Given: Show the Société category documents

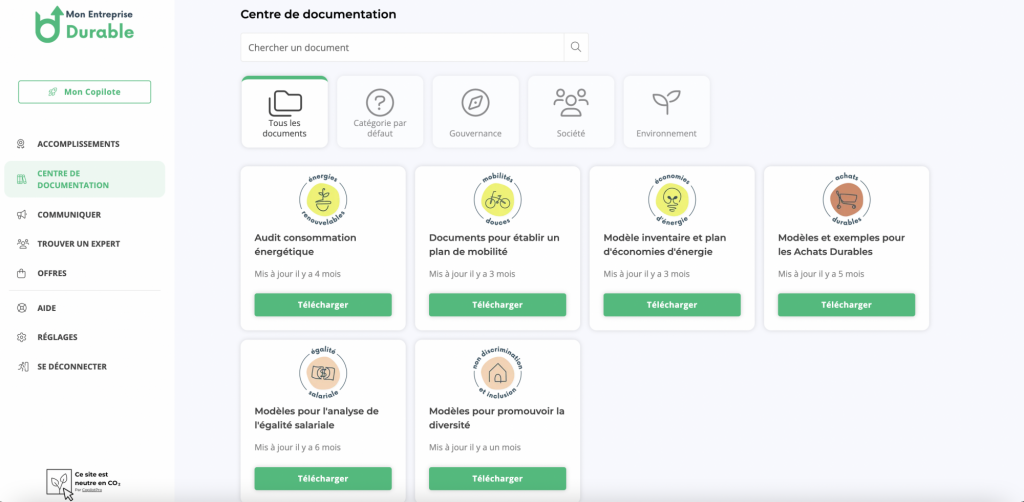Looking at the screenshot, I should pos(571,113).
